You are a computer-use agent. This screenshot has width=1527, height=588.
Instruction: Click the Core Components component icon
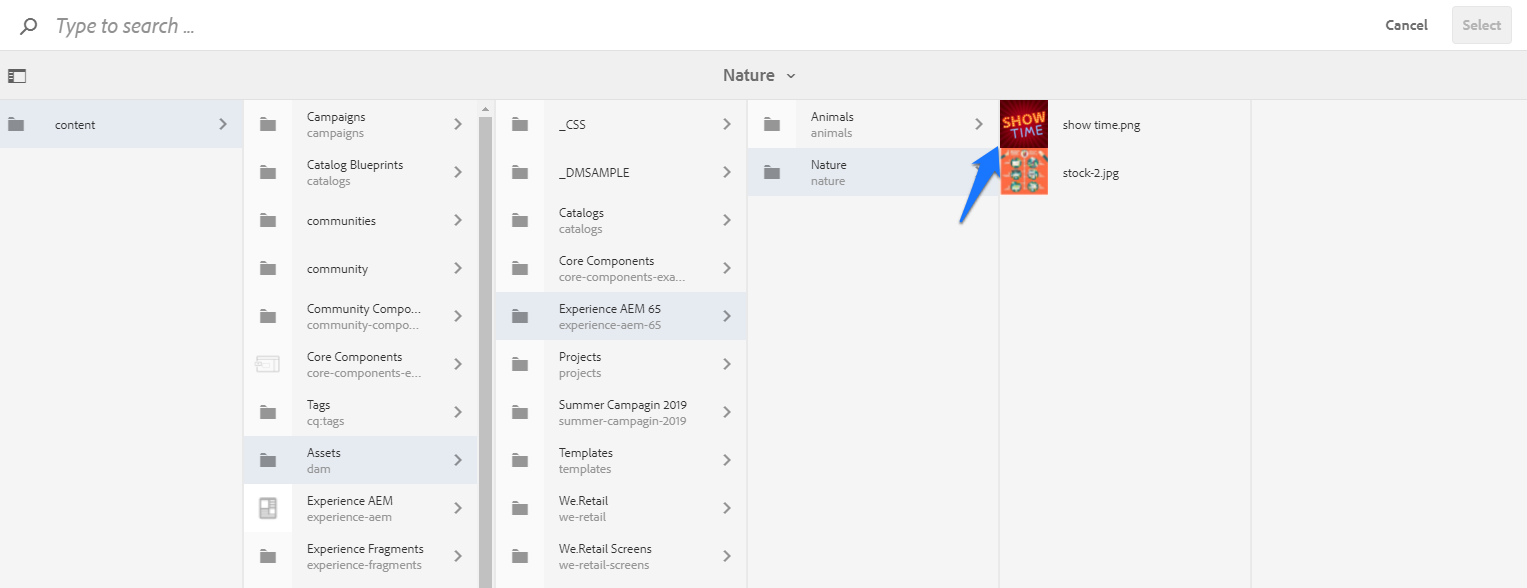pos(267,364)
